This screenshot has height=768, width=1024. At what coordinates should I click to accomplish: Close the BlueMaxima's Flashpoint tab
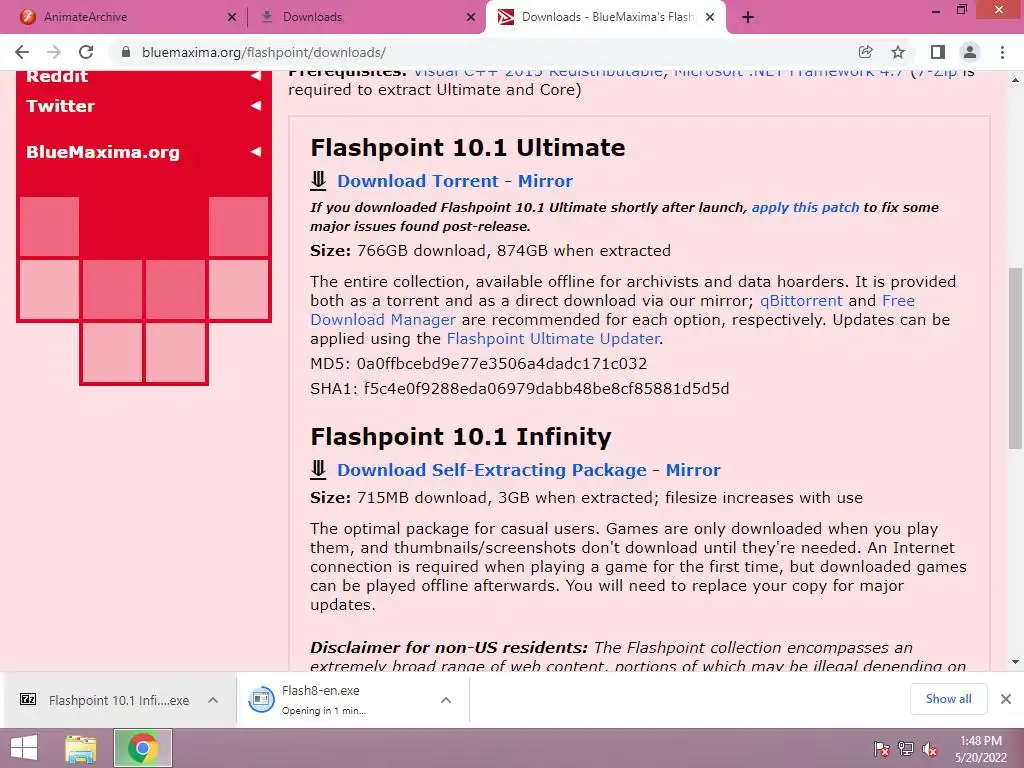point(711,17)
